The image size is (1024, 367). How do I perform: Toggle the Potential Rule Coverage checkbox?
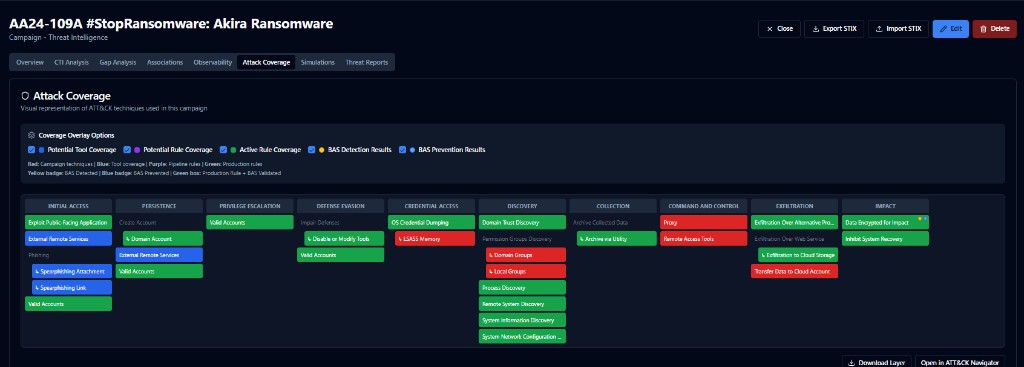[x=127, y=150]
